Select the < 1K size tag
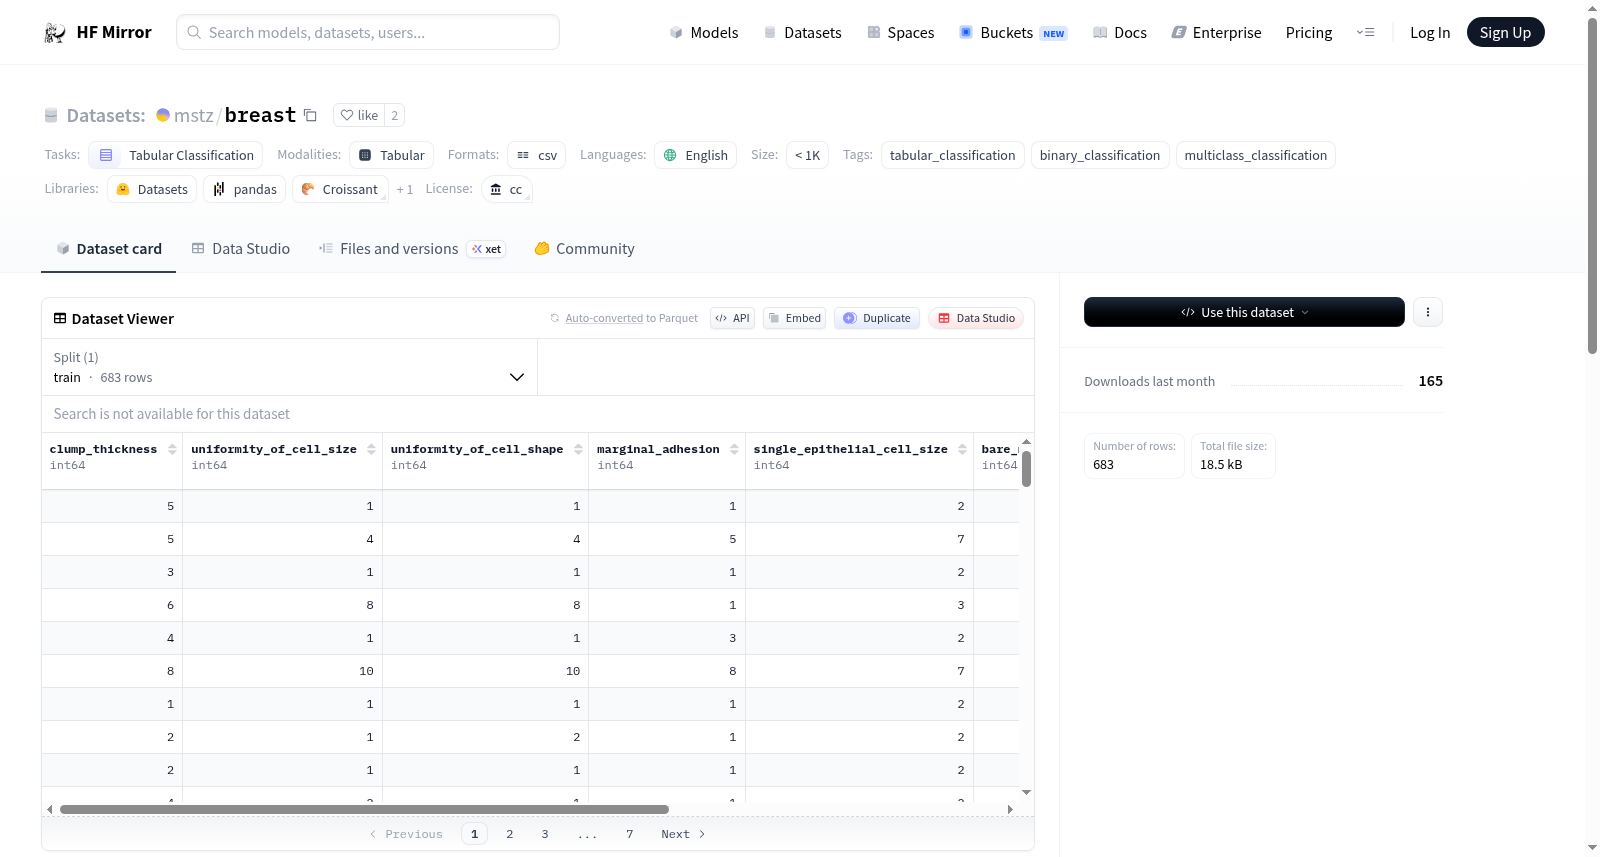 click(x=807, y=155)
